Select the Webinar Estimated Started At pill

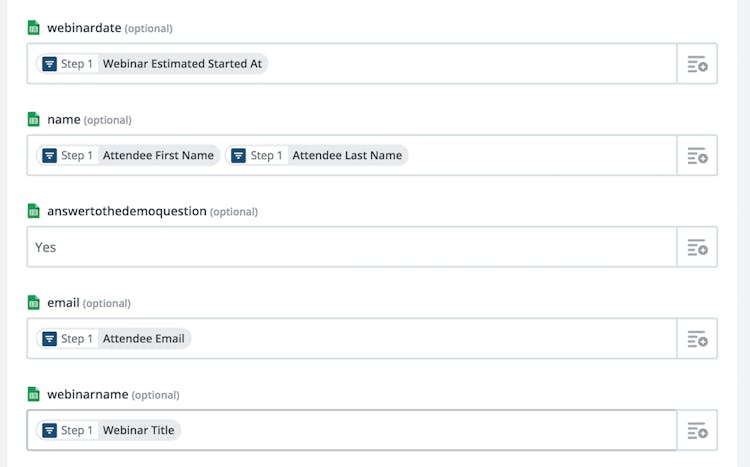153,64
